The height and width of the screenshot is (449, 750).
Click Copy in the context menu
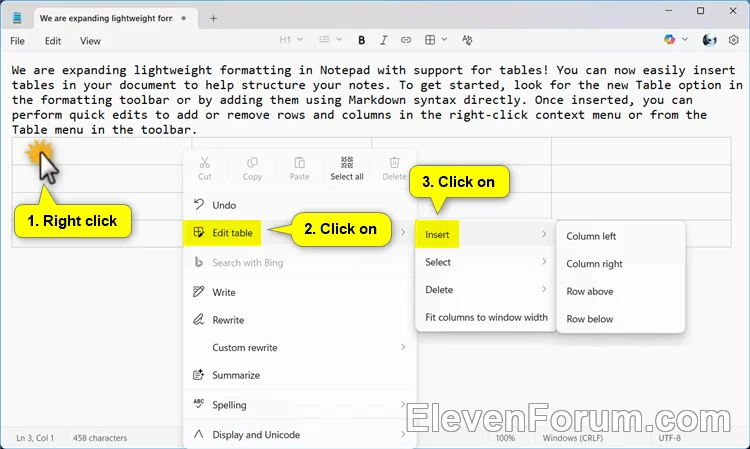pyautogui.click(x=252, y=169)
